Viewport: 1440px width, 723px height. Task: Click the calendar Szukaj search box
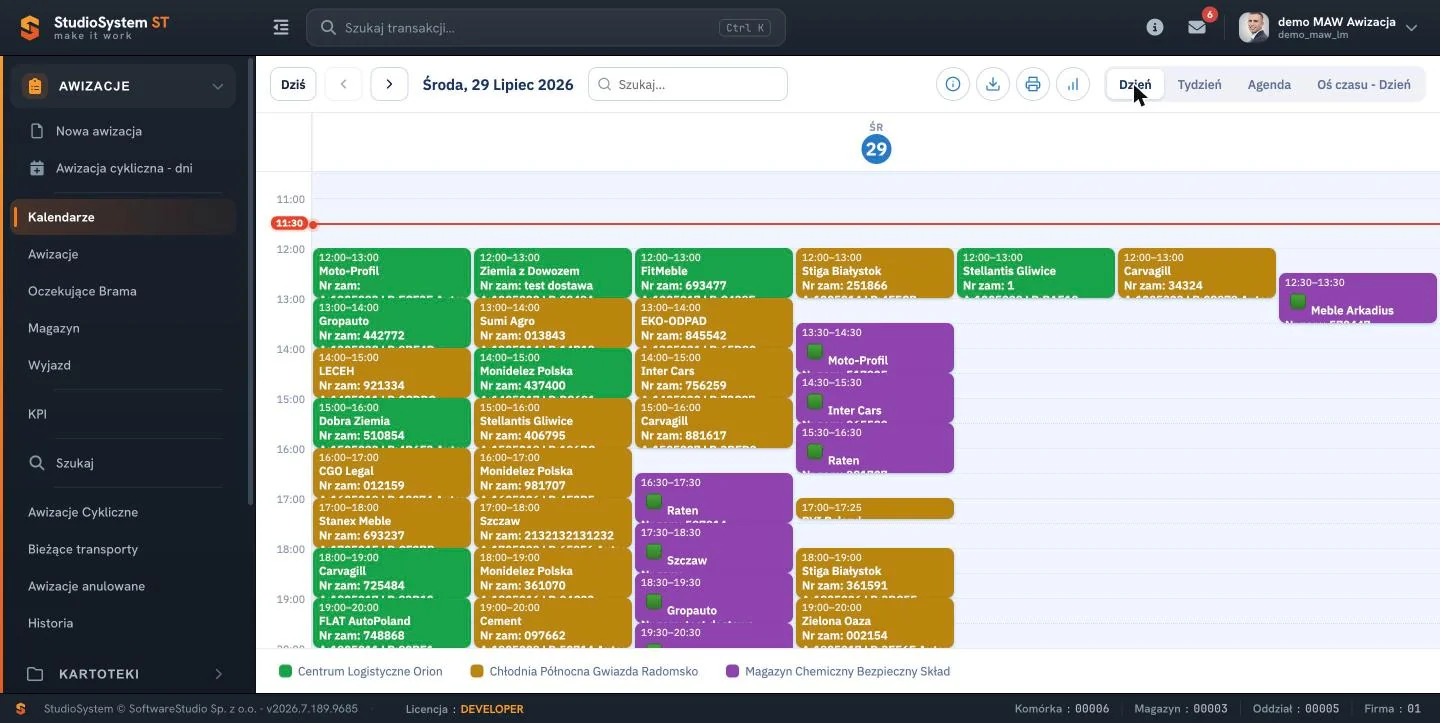pyautogui.click(x=688, y=85)
